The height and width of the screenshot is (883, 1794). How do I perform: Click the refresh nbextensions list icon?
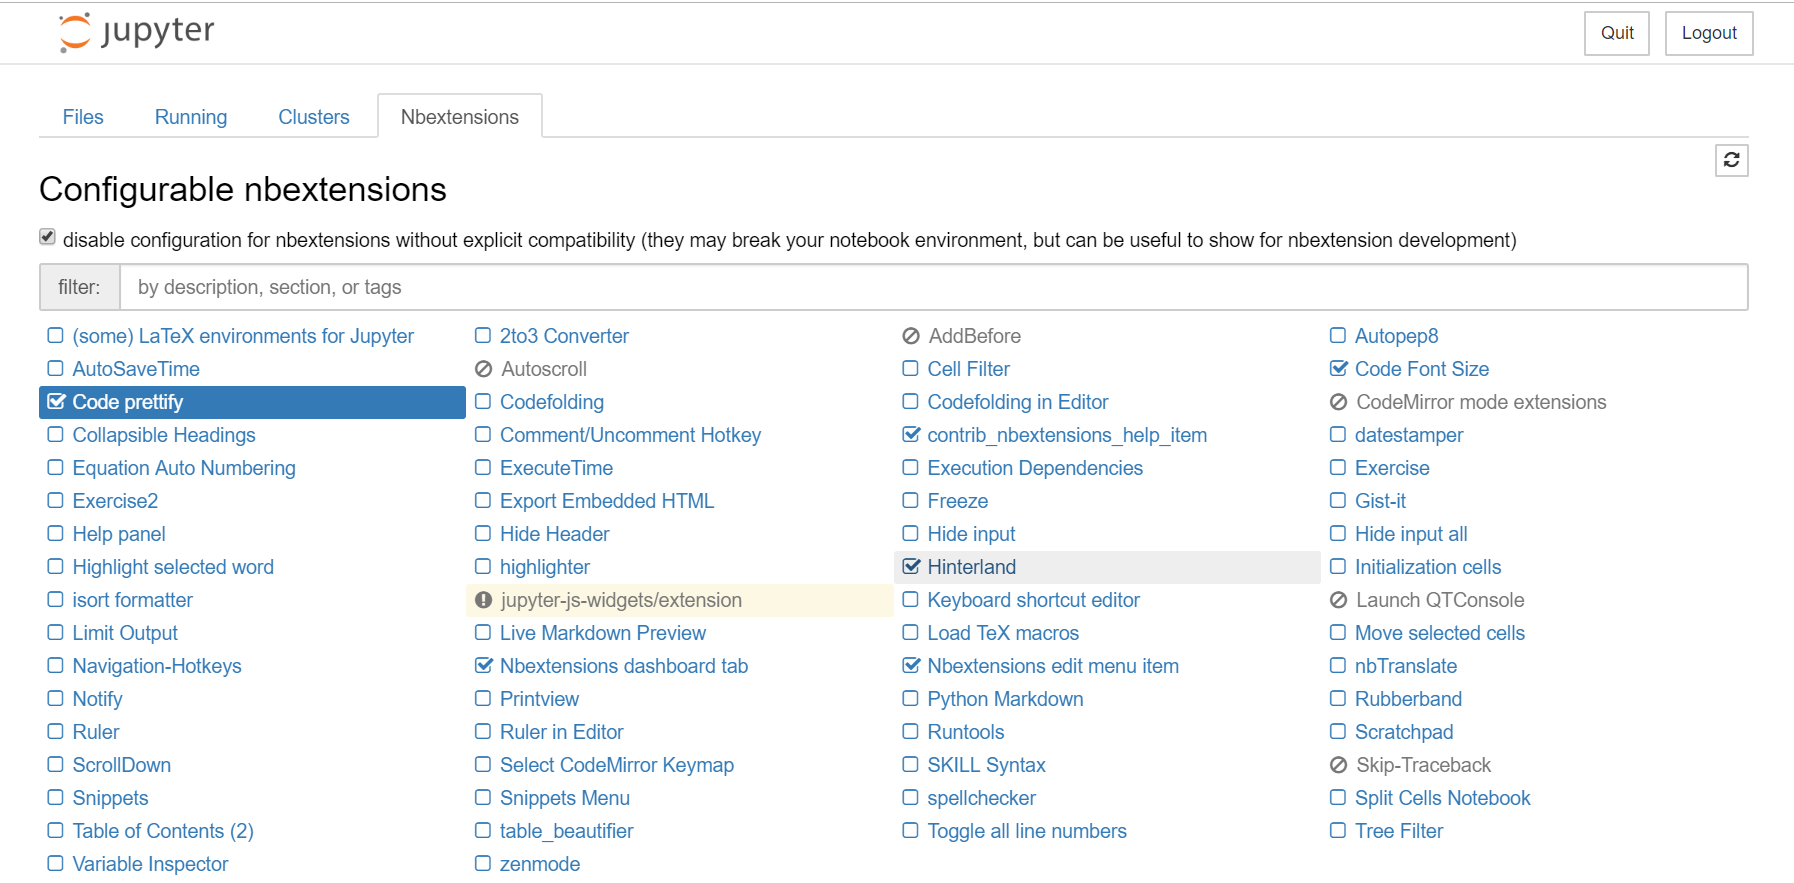tap(1731, 160)
